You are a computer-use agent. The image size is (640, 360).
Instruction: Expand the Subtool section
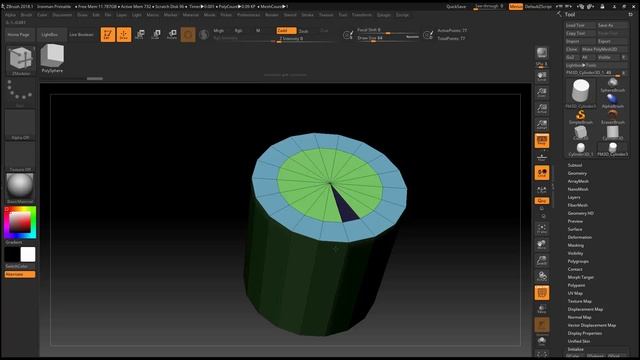tap(575, 165)
